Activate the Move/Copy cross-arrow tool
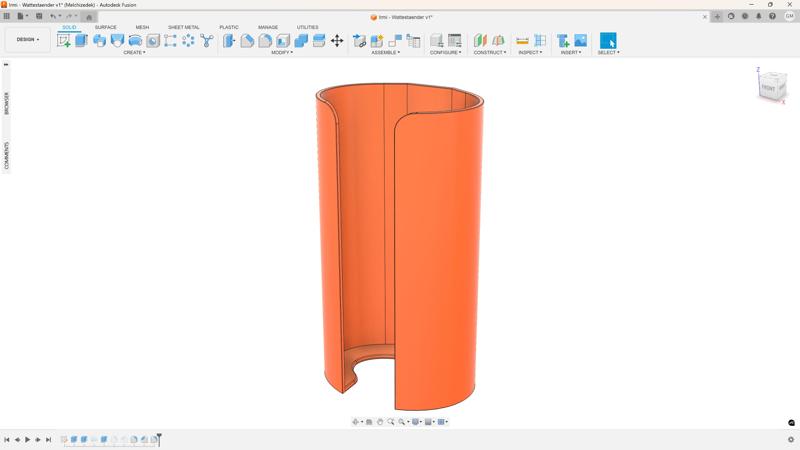Viewport: 800px width, 450px height. coord(337,41)
